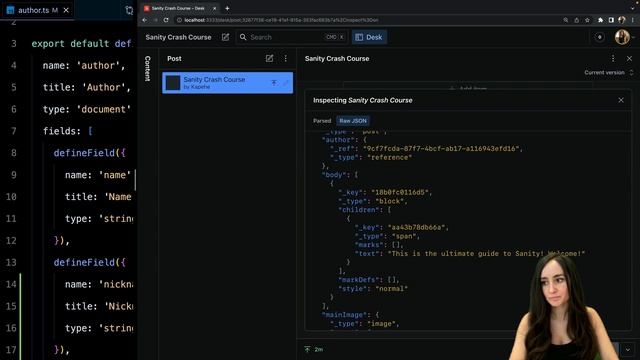Click the Sanity Crash Course studio title

178,37
